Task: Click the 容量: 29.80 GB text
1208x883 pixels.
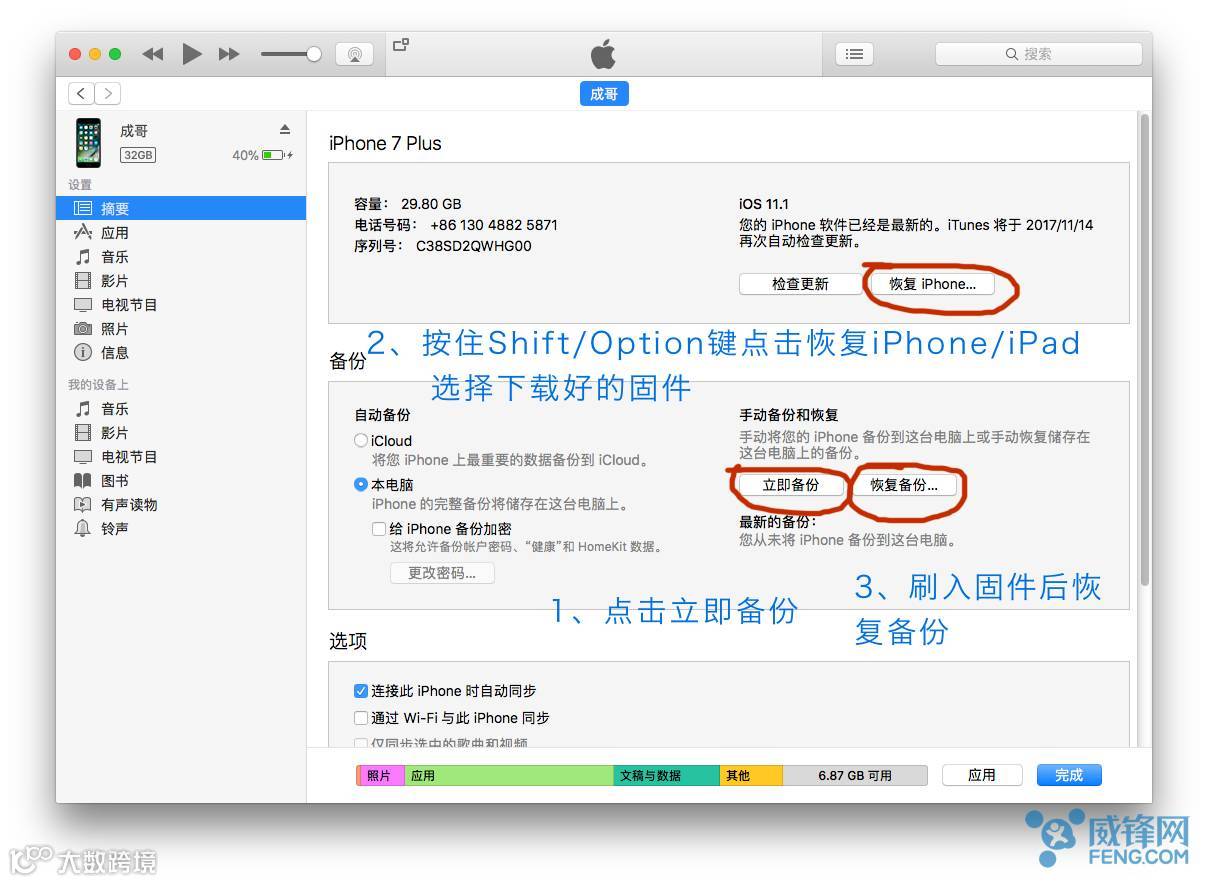Action: 407,204
